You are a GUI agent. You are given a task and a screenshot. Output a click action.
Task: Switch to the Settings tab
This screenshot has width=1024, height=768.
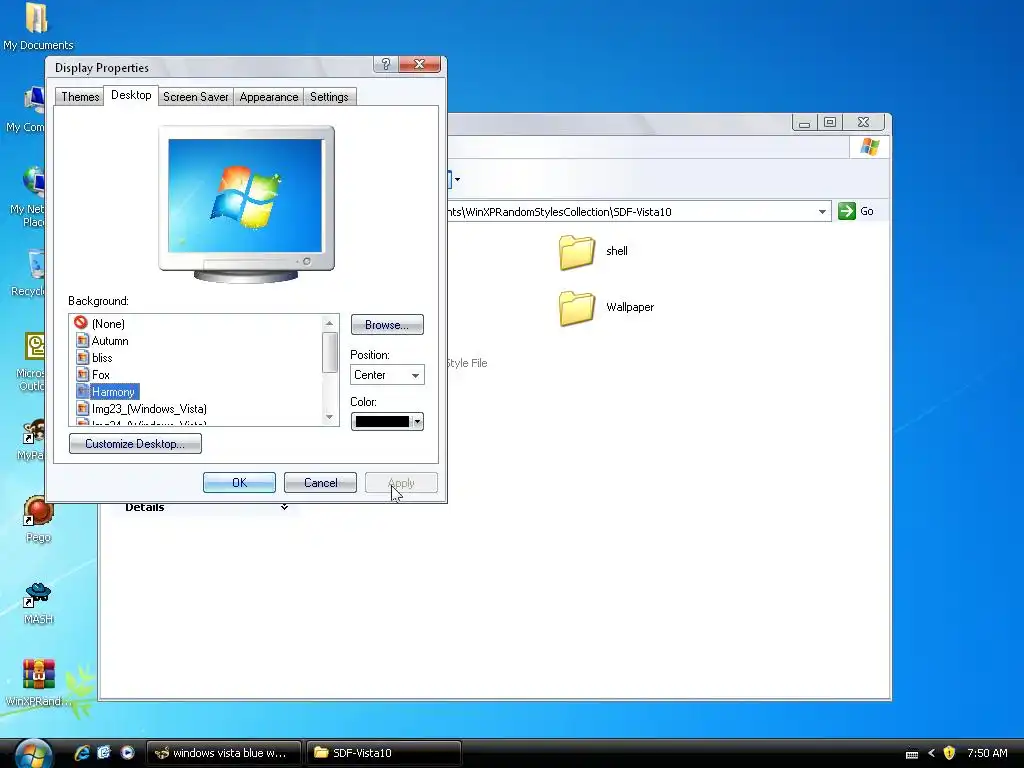(329, 97)
